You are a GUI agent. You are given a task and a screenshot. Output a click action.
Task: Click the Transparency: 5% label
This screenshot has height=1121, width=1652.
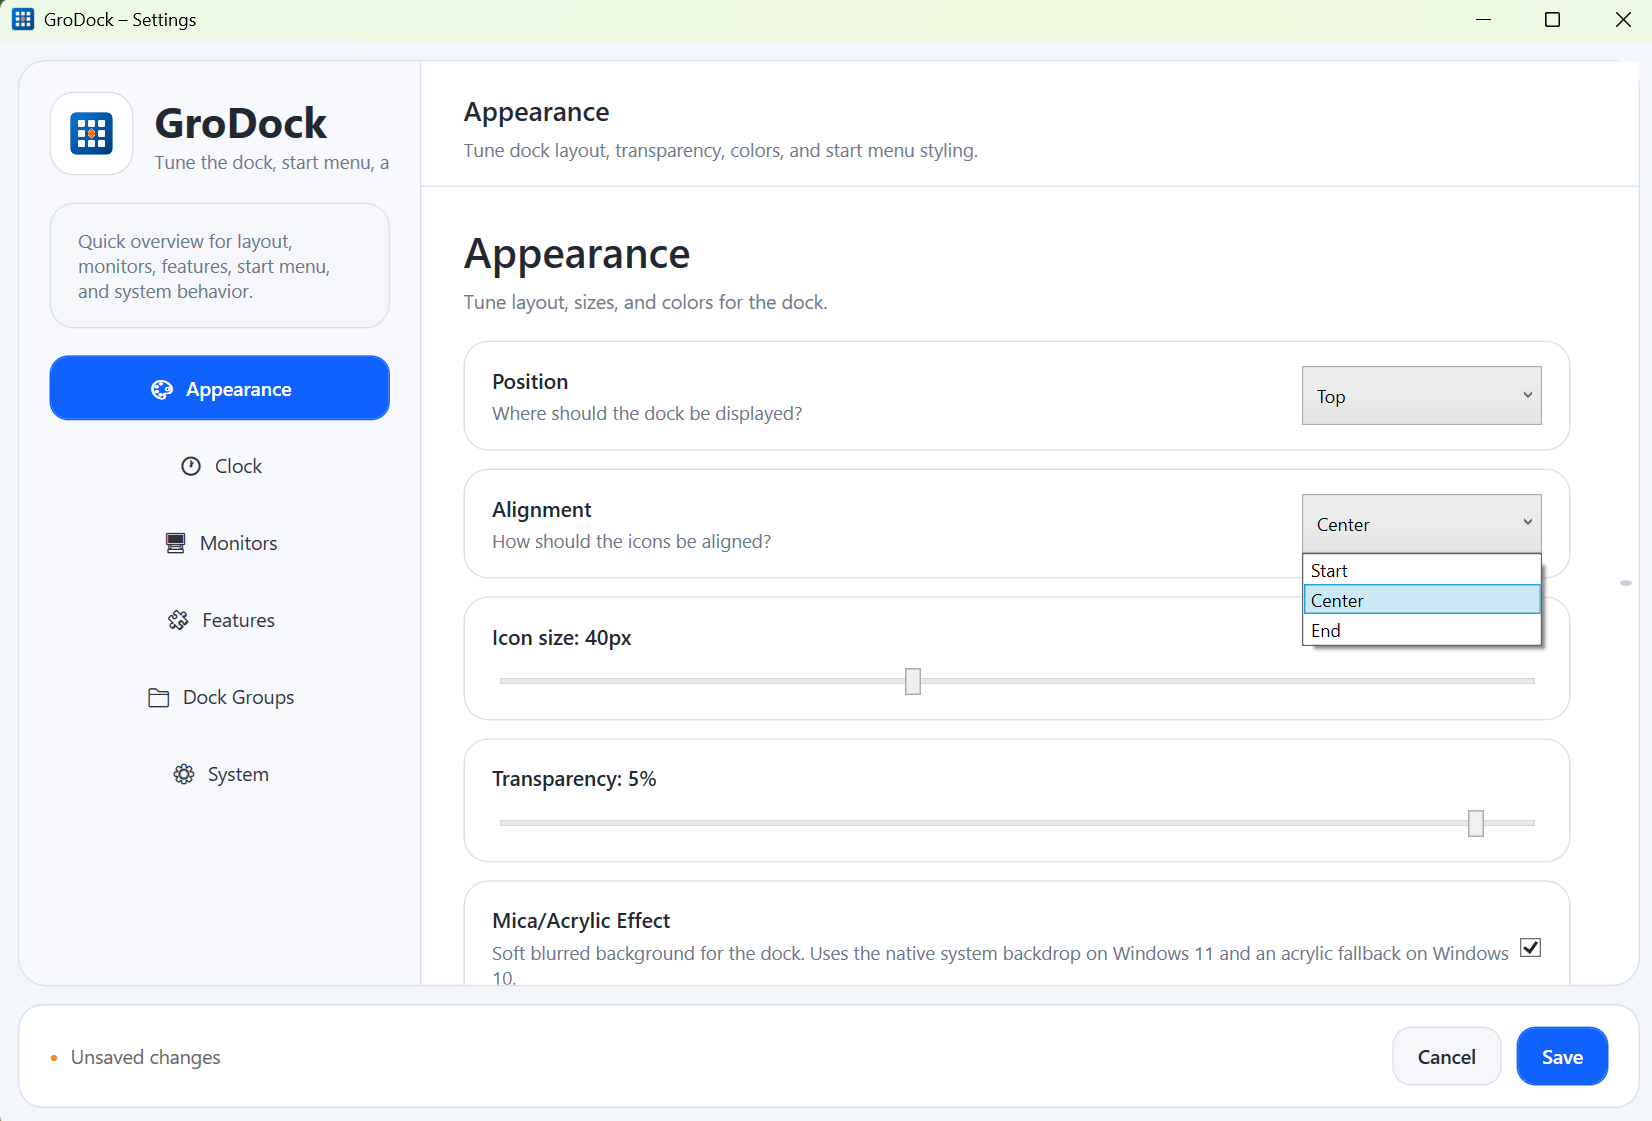[574, 779]
